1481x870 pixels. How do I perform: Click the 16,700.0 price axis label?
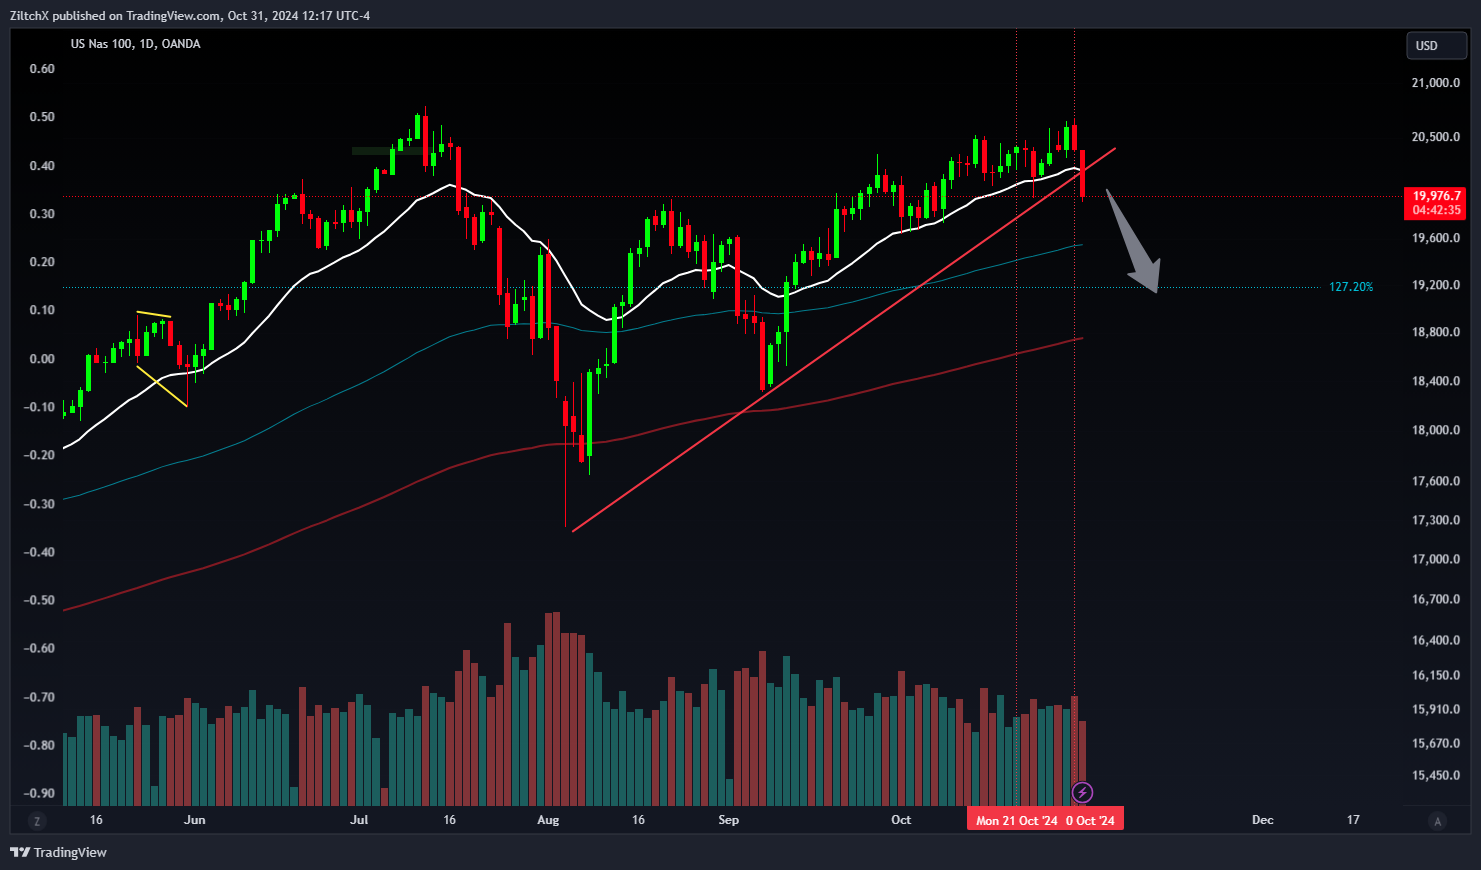[x=1435, y=599]
